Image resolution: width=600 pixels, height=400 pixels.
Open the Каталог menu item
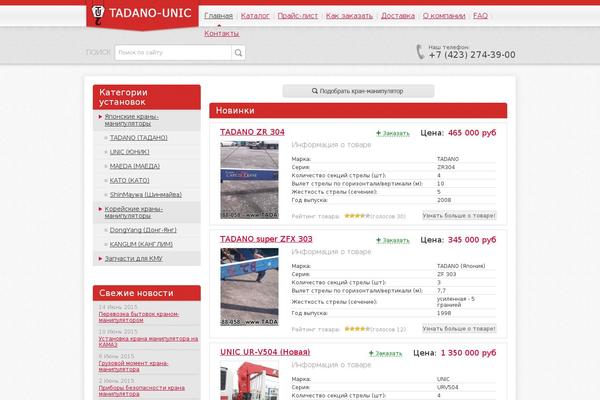[x=255, y=16]
